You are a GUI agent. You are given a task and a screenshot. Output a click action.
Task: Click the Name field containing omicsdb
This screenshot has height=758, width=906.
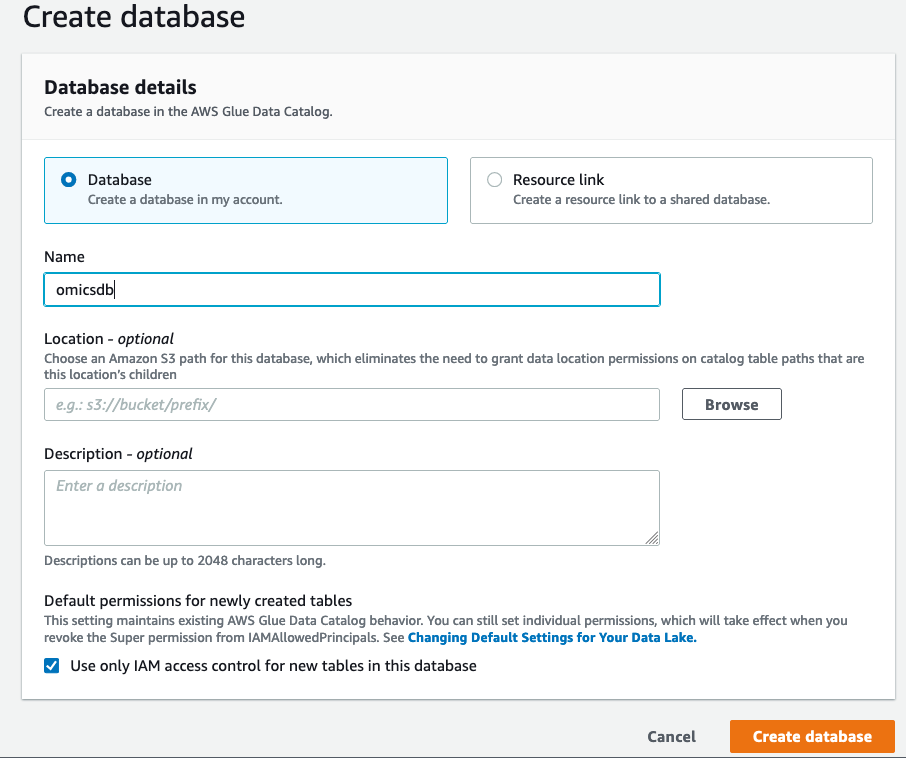coord(351,290)
